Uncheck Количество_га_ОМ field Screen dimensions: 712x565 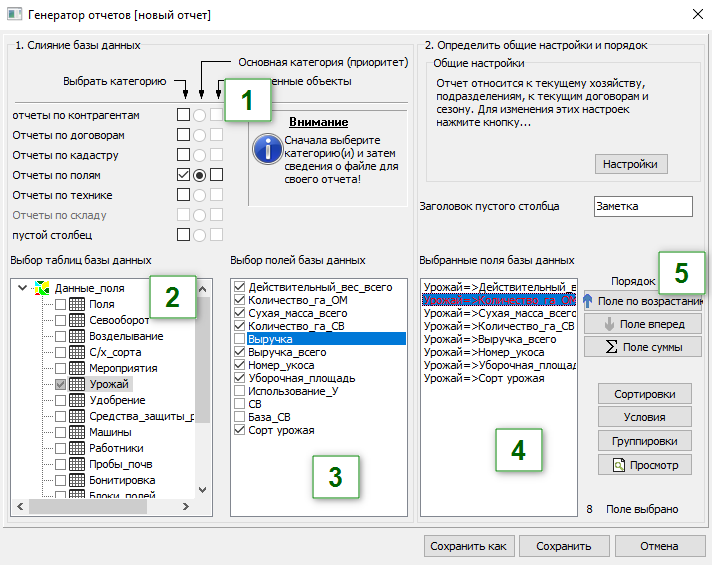coord(240,300)
